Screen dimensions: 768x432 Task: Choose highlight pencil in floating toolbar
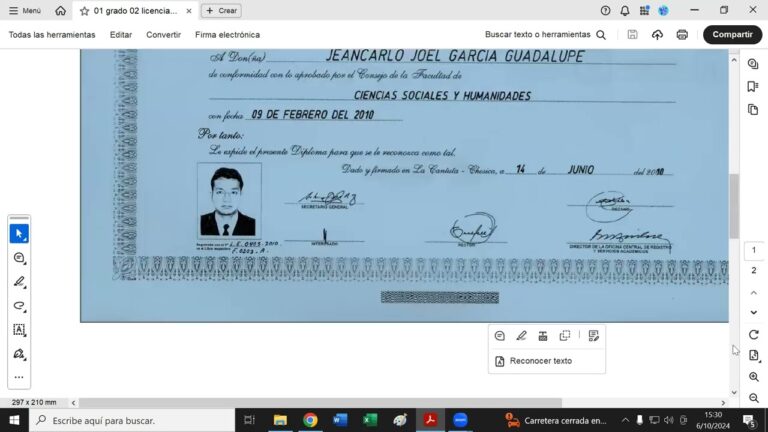pyautogui.click(x=521, y=336)
